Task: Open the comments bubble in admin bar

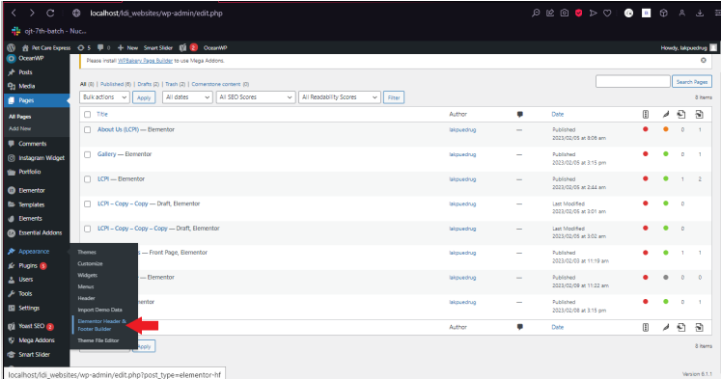Action: 103,47
